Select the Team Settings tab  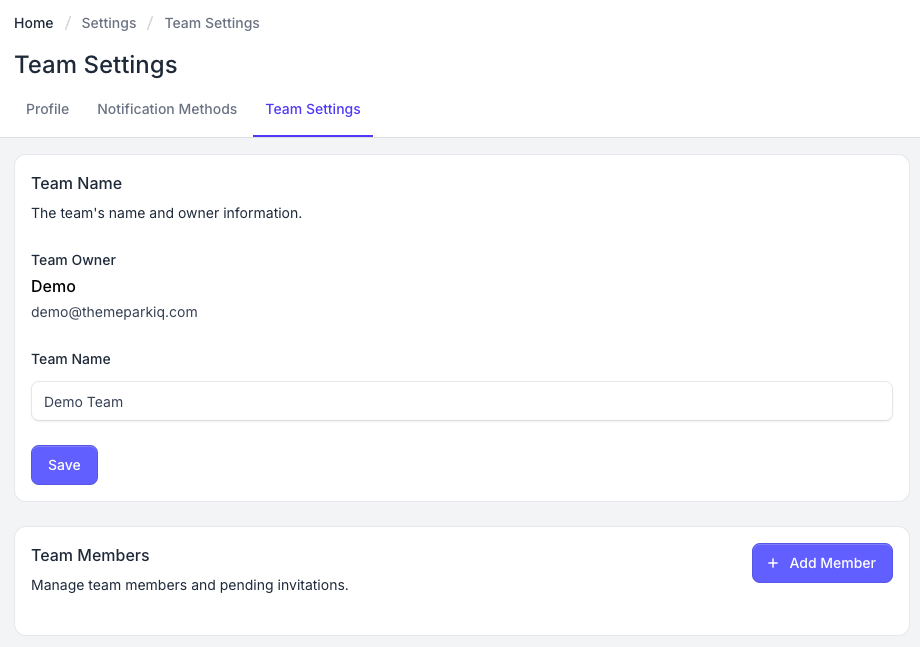(313, 109)
